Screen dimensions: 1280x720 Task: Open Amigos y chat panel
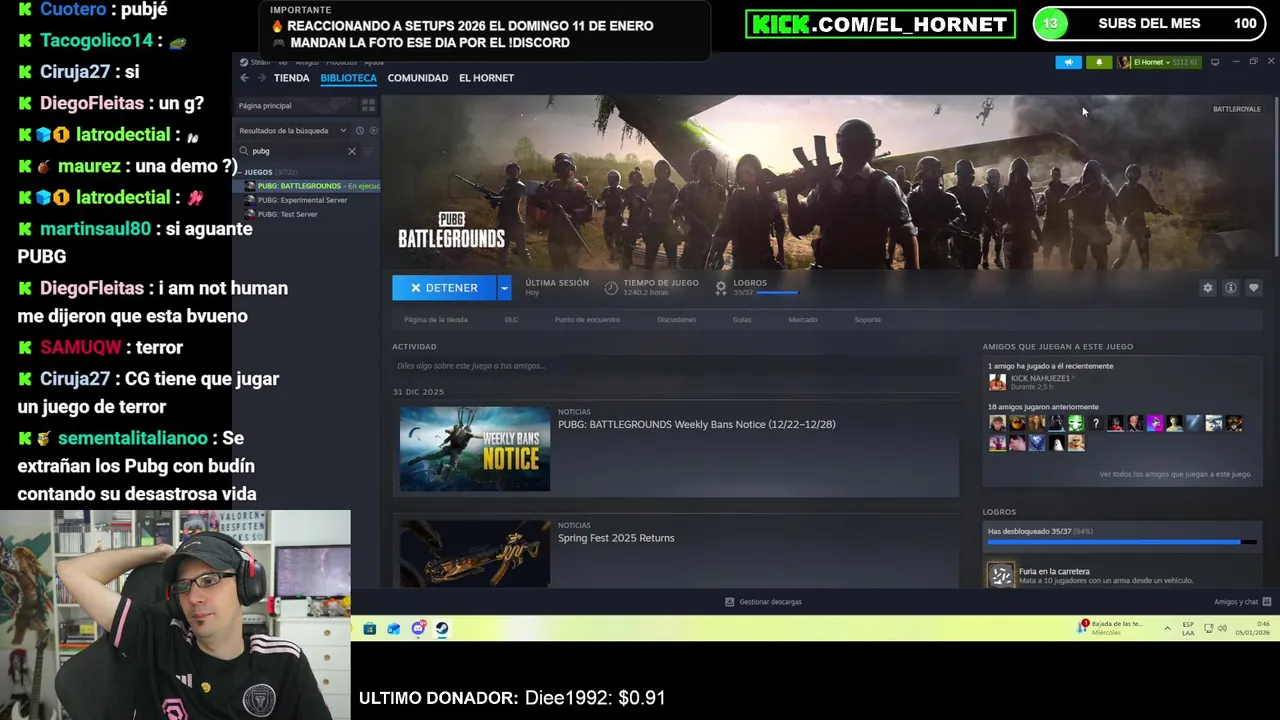1242,602
